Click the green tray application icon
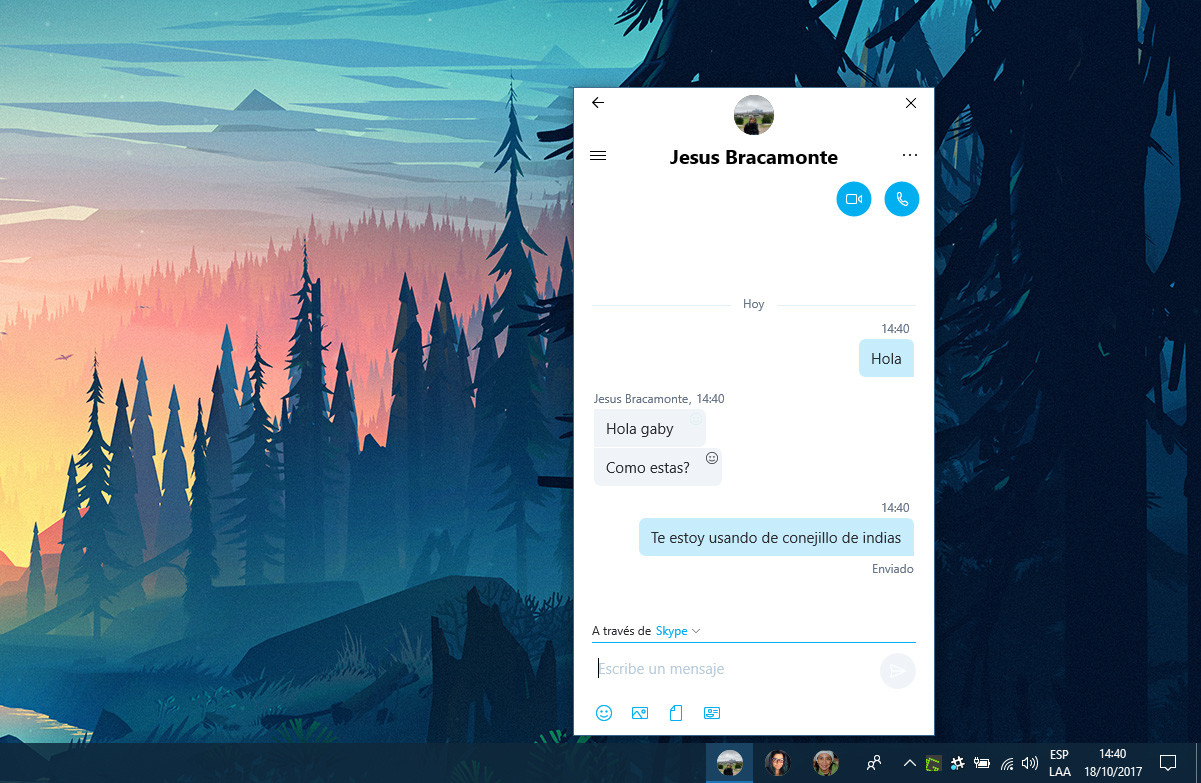 [x=933, y=764]
